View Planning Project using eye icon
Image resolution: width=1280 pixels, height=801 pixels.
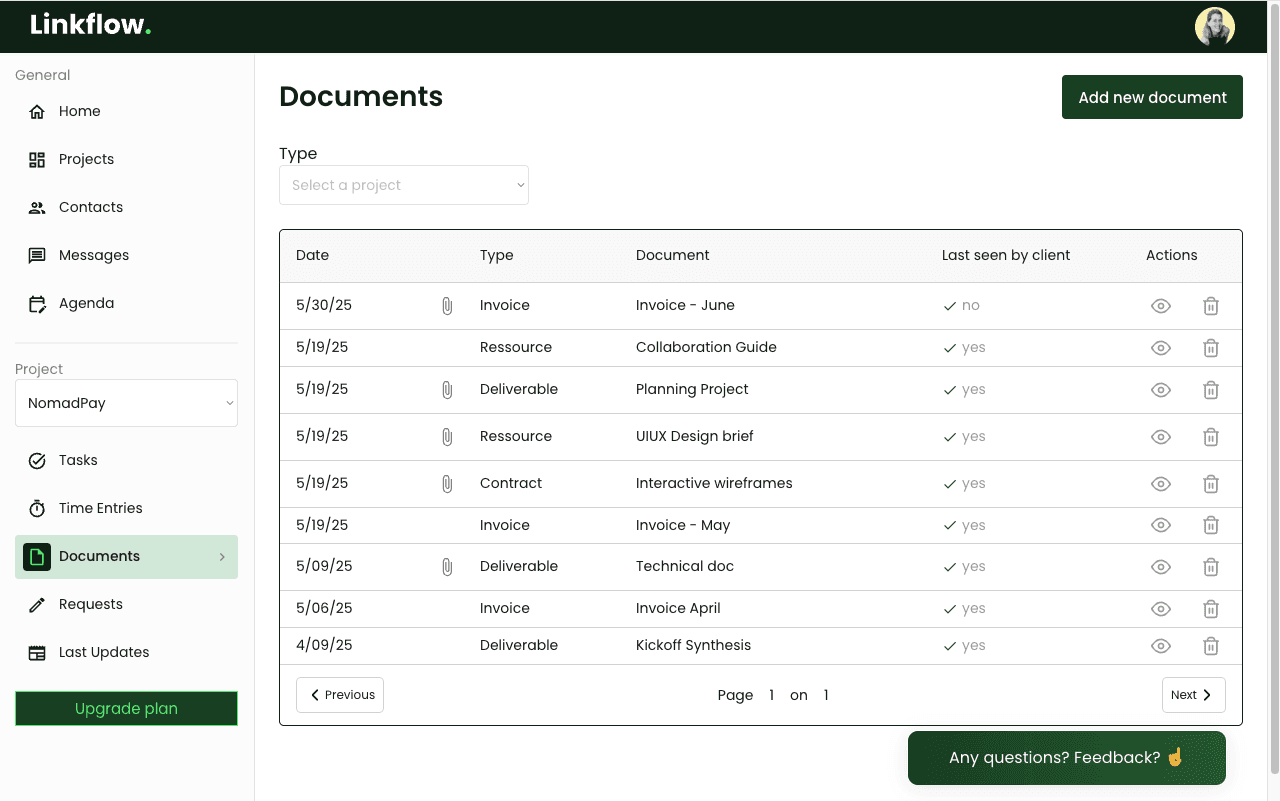coord(1160,390)
